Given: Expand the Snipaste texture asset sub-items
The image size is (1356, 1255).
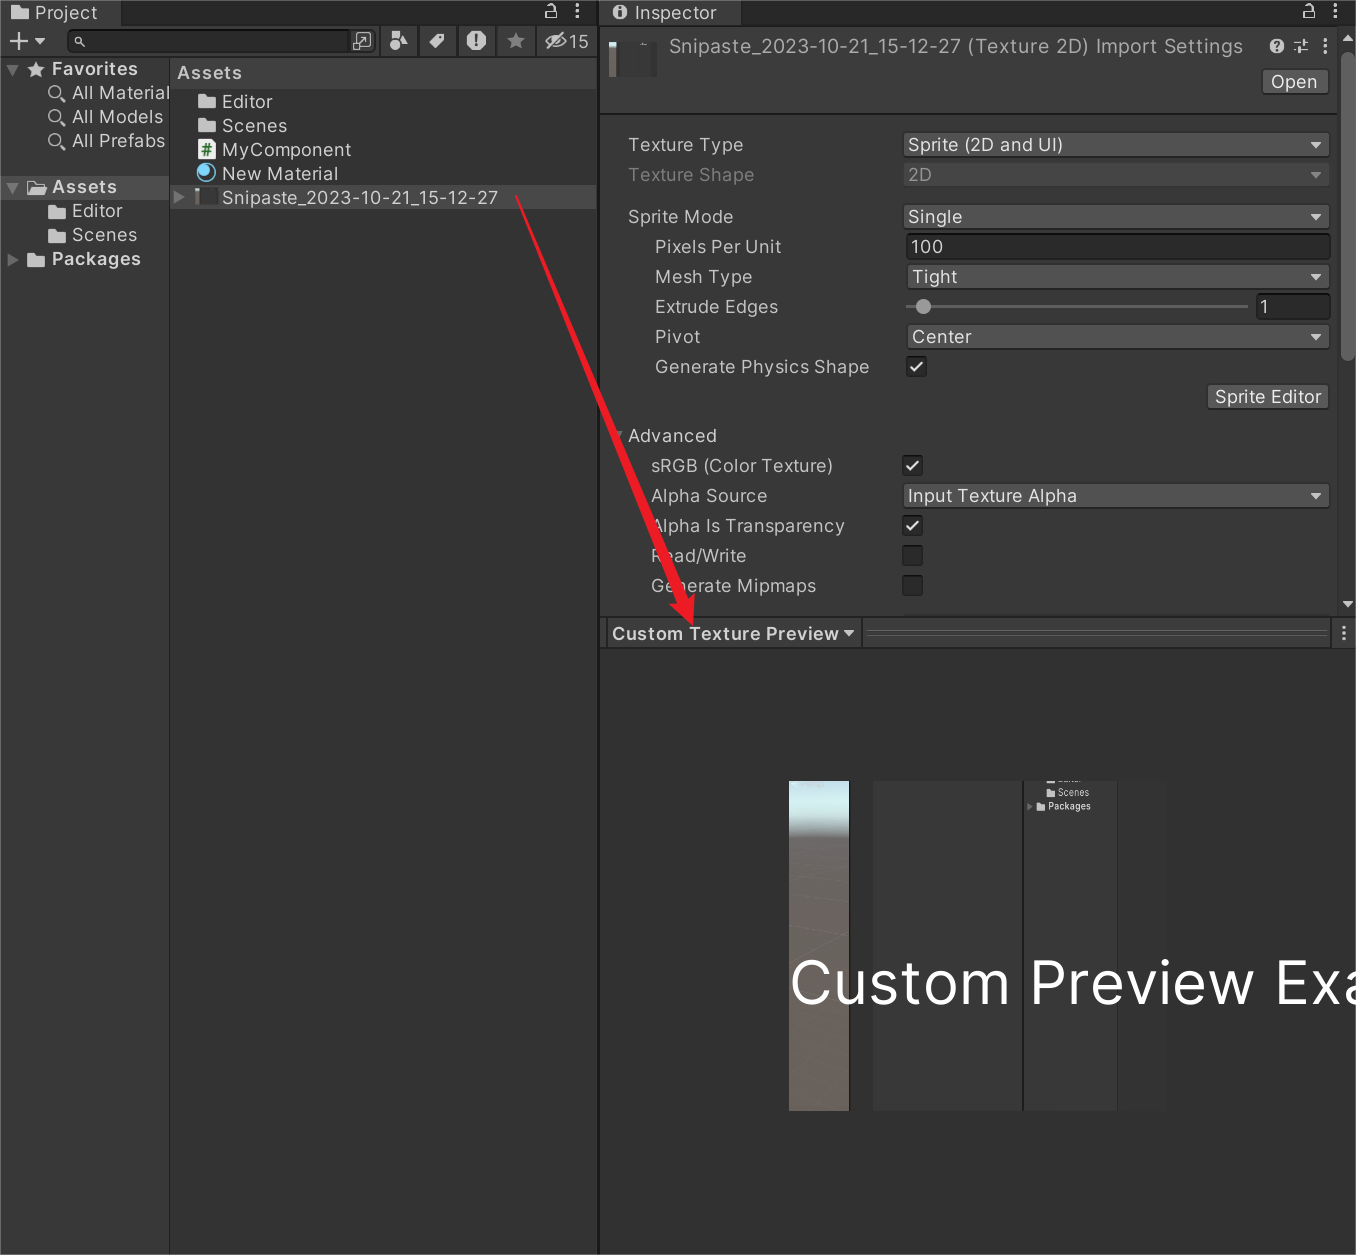Looking at the screenshot, I should [x=179, y=197].
